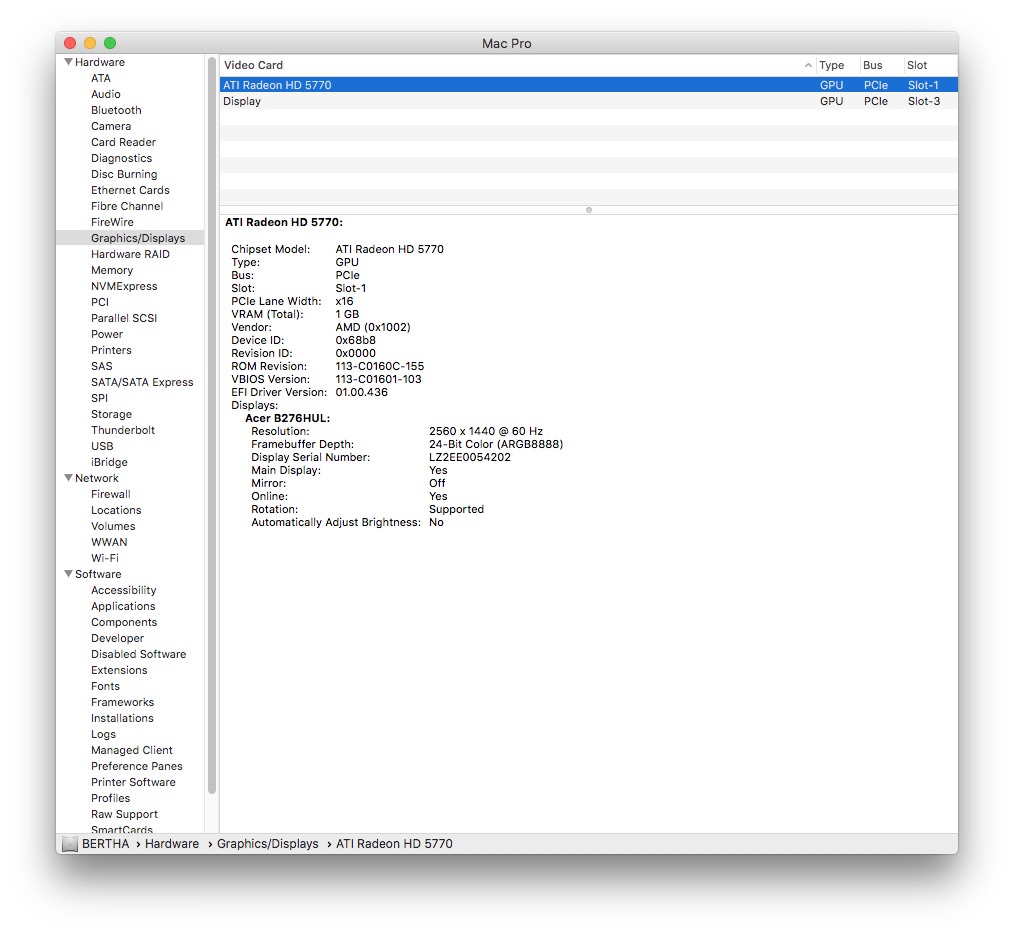1014x934 pixels.
Task: Click the Video Card sort arrow
Action: click(808, 65)
